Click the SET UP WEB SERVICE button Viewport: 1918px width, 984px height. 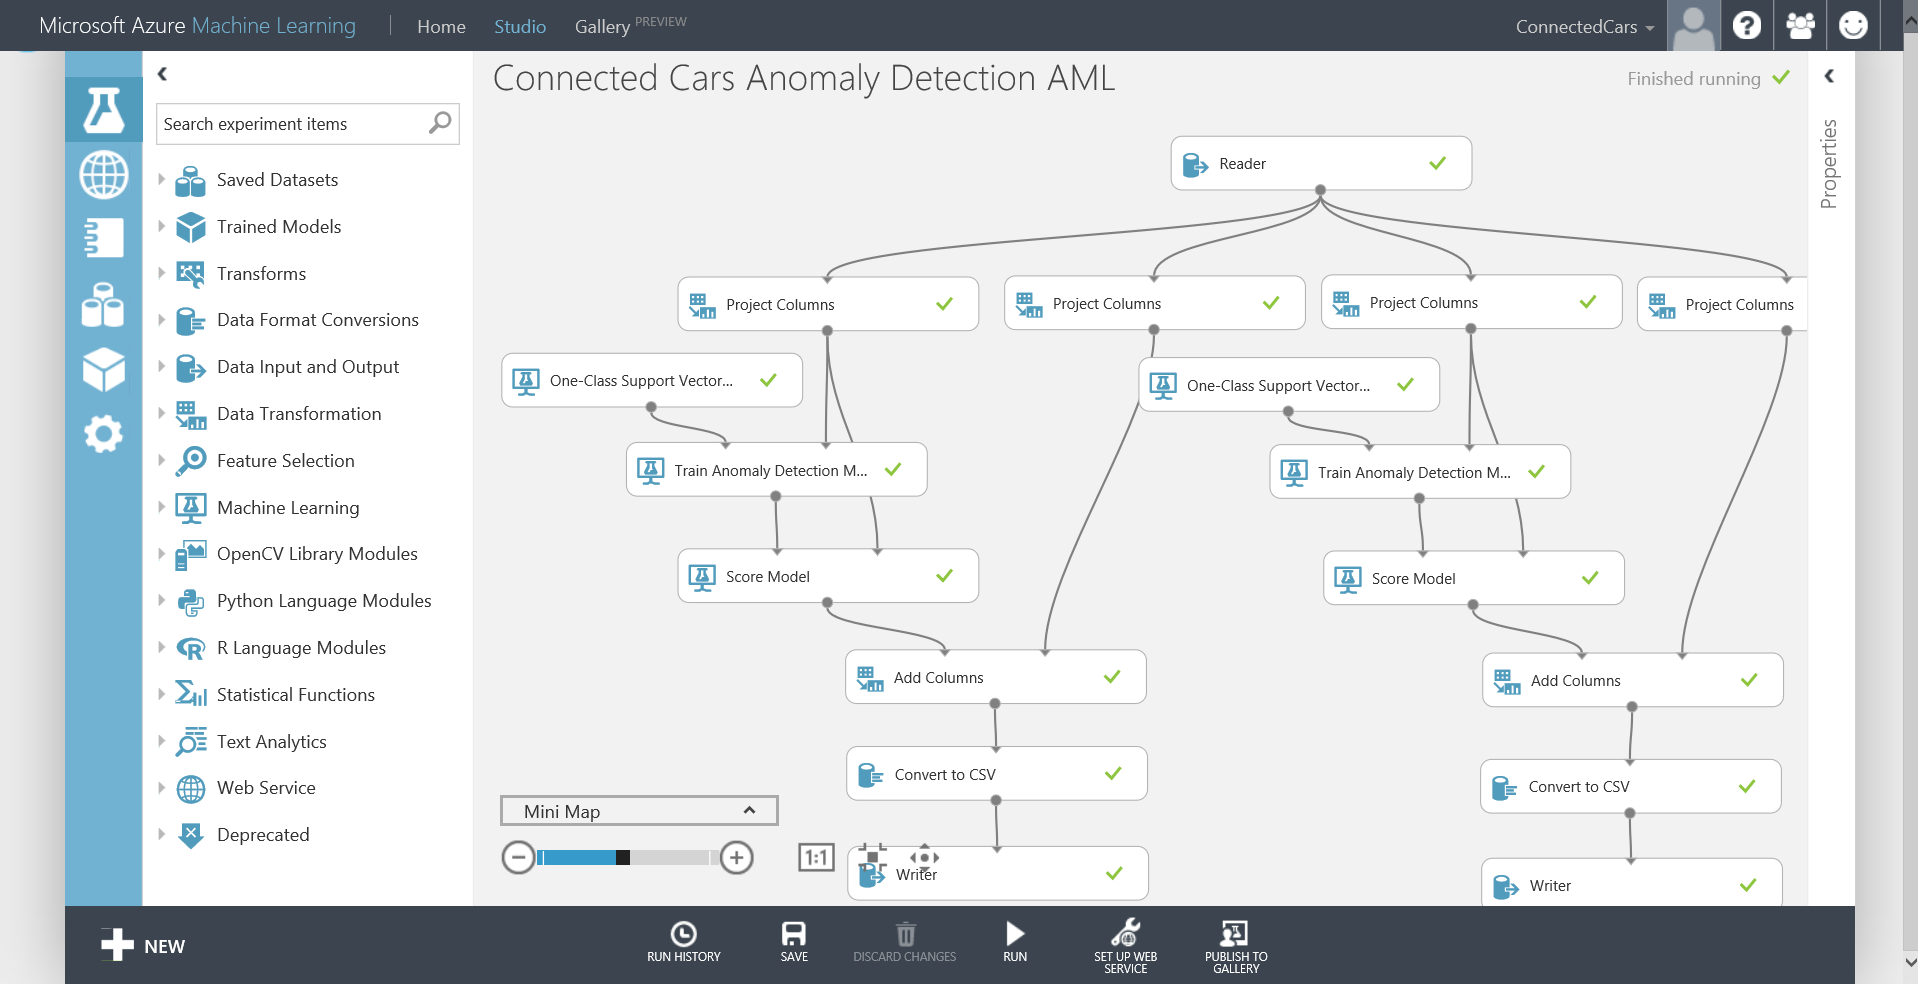click(1125, 943)
